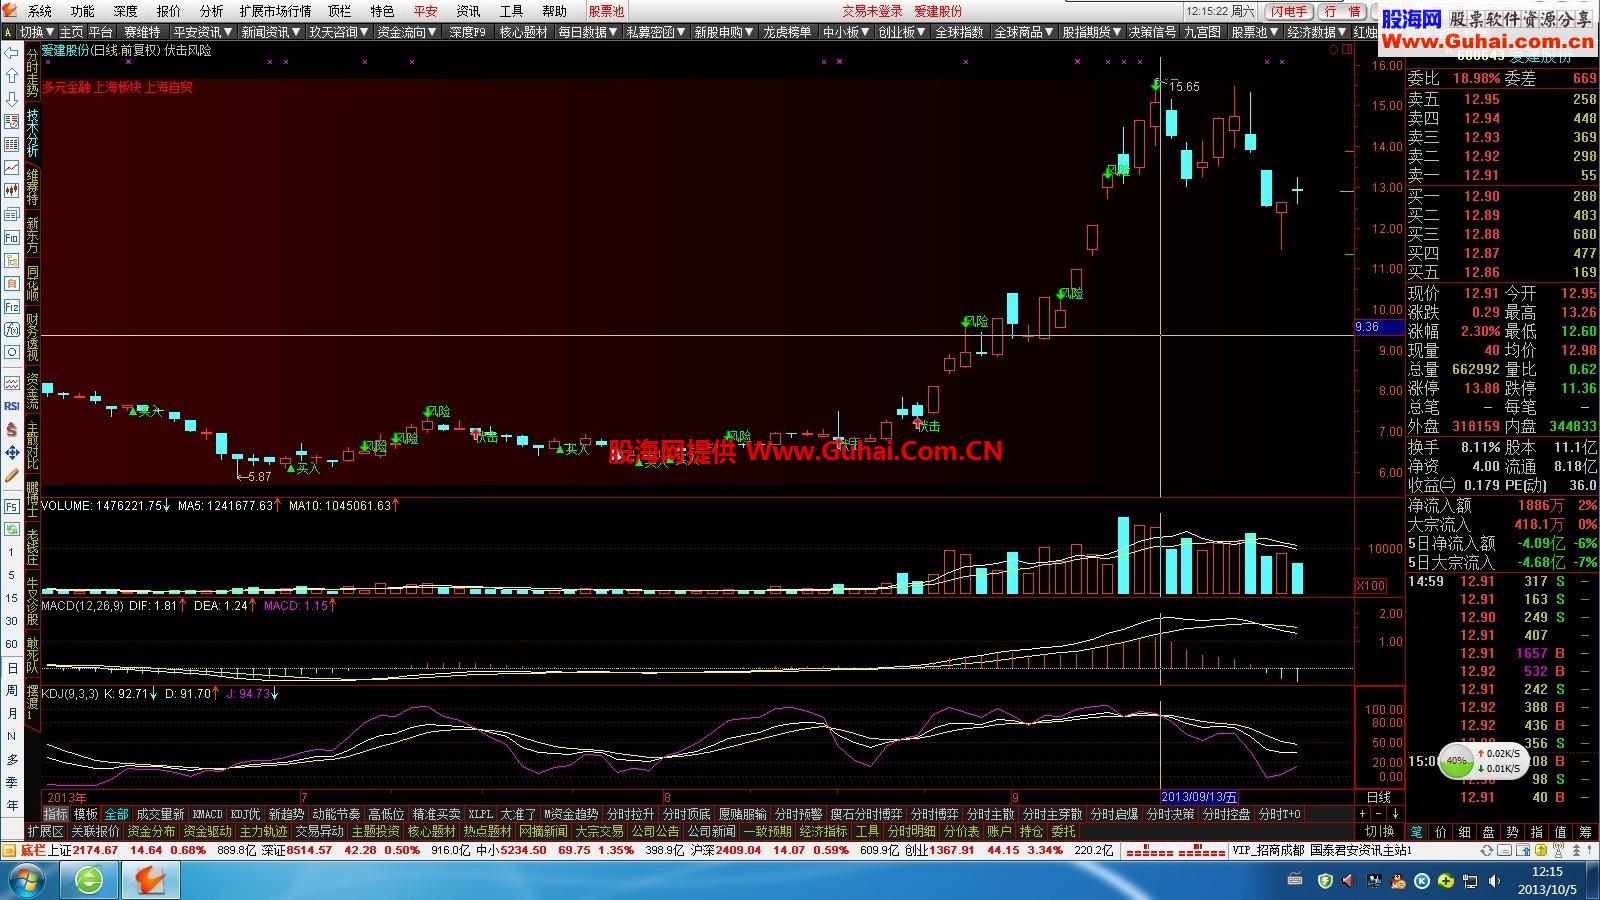Click the 2013/09/13 date marker on timeline
The image size is (1600, 900).
click(1199, 797)
